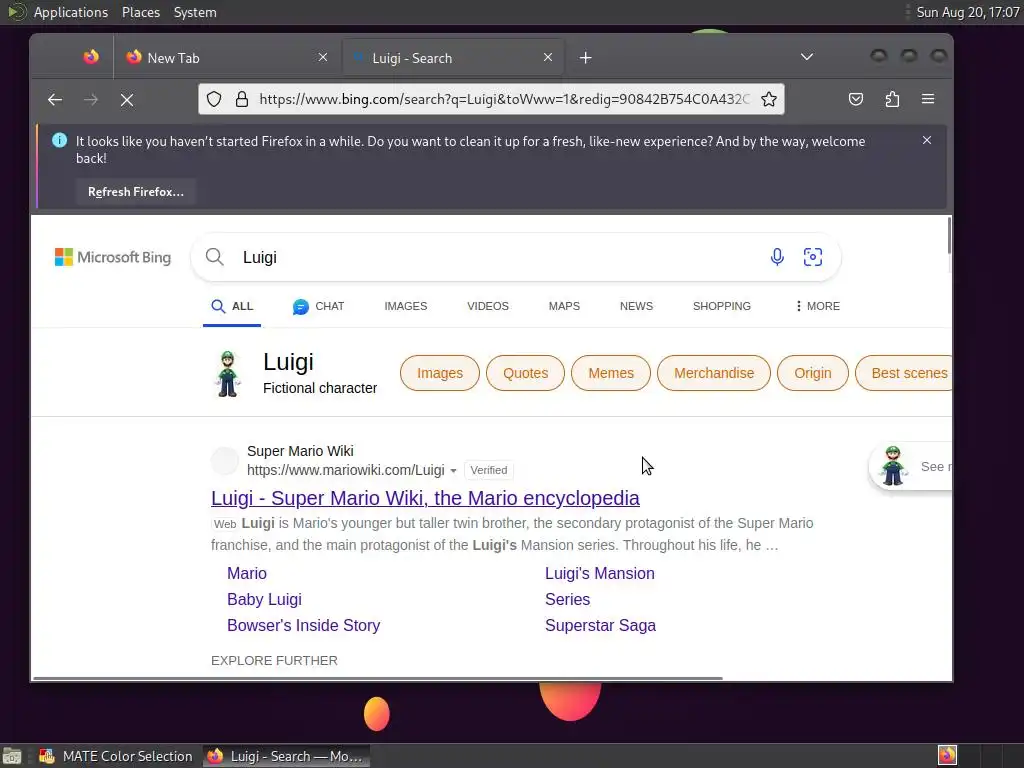Open visual search camera icon
Image resolution: width=1024 pixels, height=768 pixels.
(x=812, y=257)
